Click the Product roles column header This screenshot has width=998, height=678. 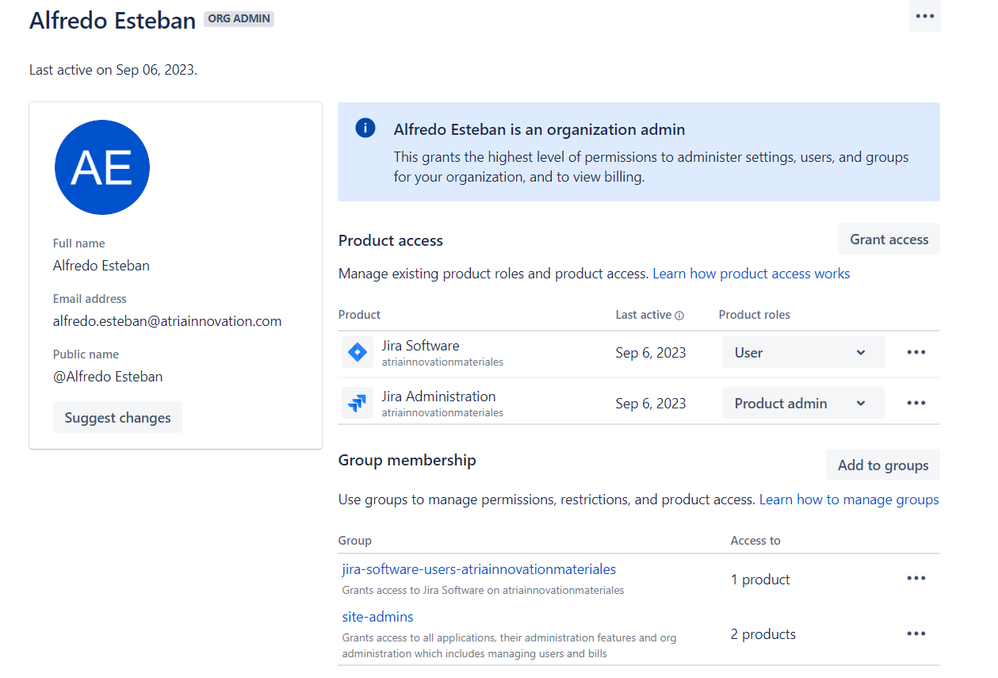[754, 314]
